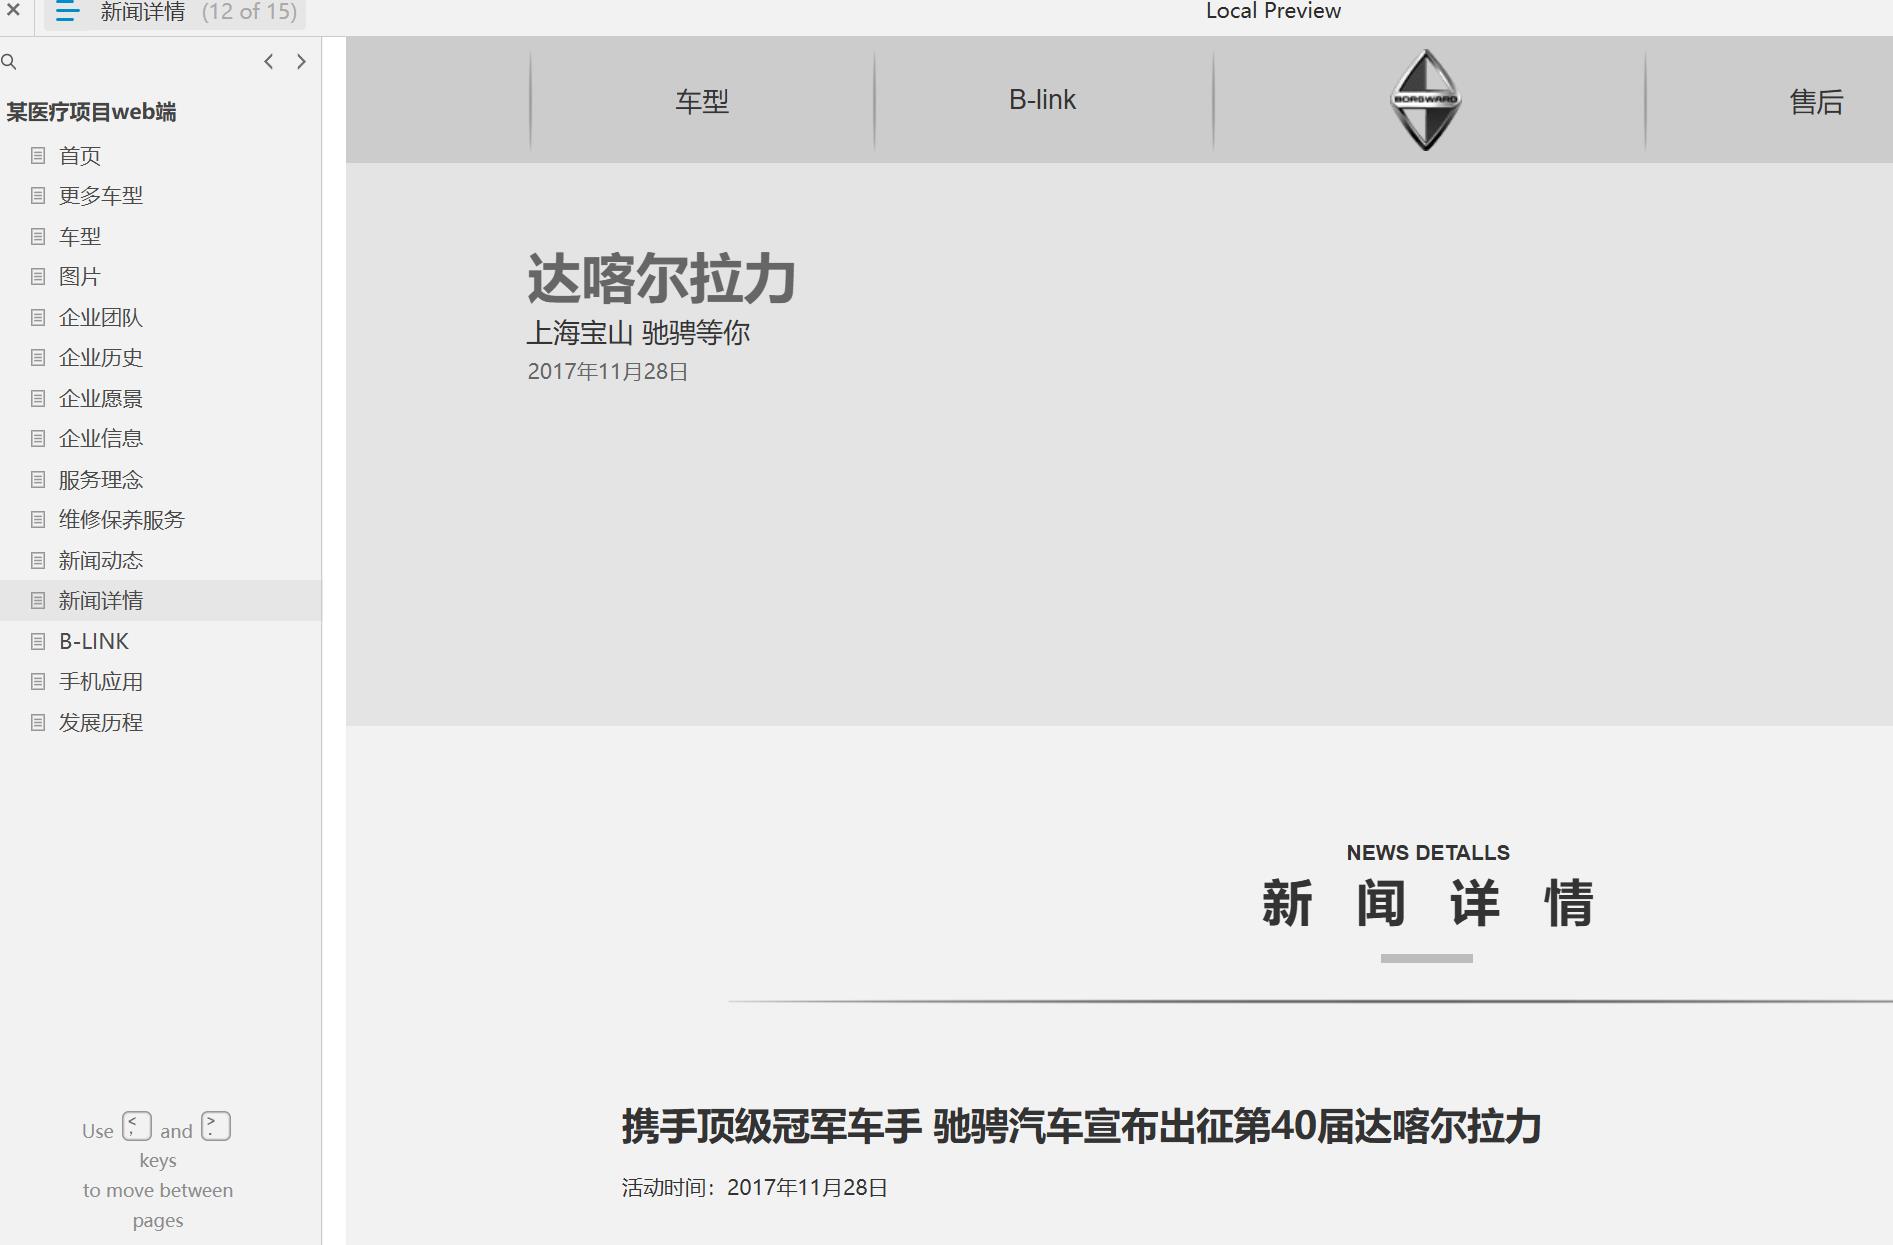This screenshot has height=1245, width=1893.
Task: Click the NEWS DETALLS heading text
Action: pos(1428,853)
